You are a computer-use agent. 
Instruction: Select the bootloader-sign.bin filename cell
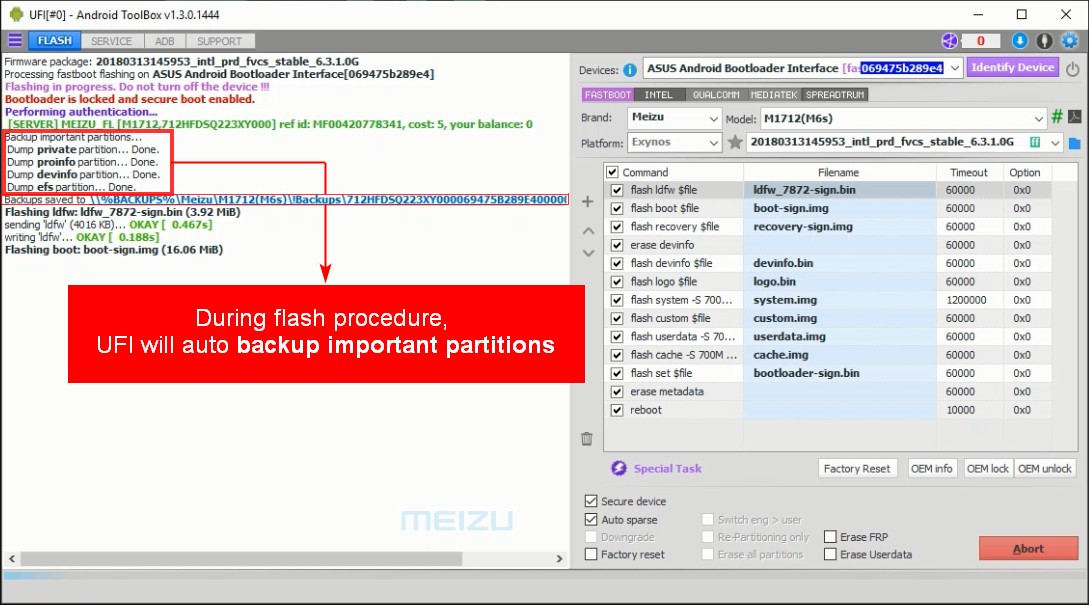tap(839, 374)
